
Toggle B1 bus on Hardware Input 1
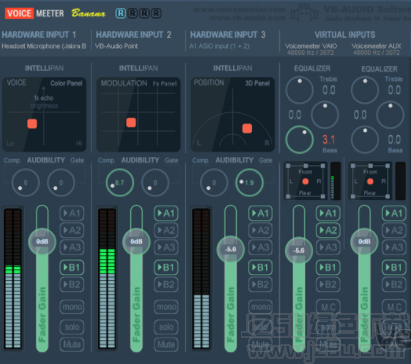[72, 267]
